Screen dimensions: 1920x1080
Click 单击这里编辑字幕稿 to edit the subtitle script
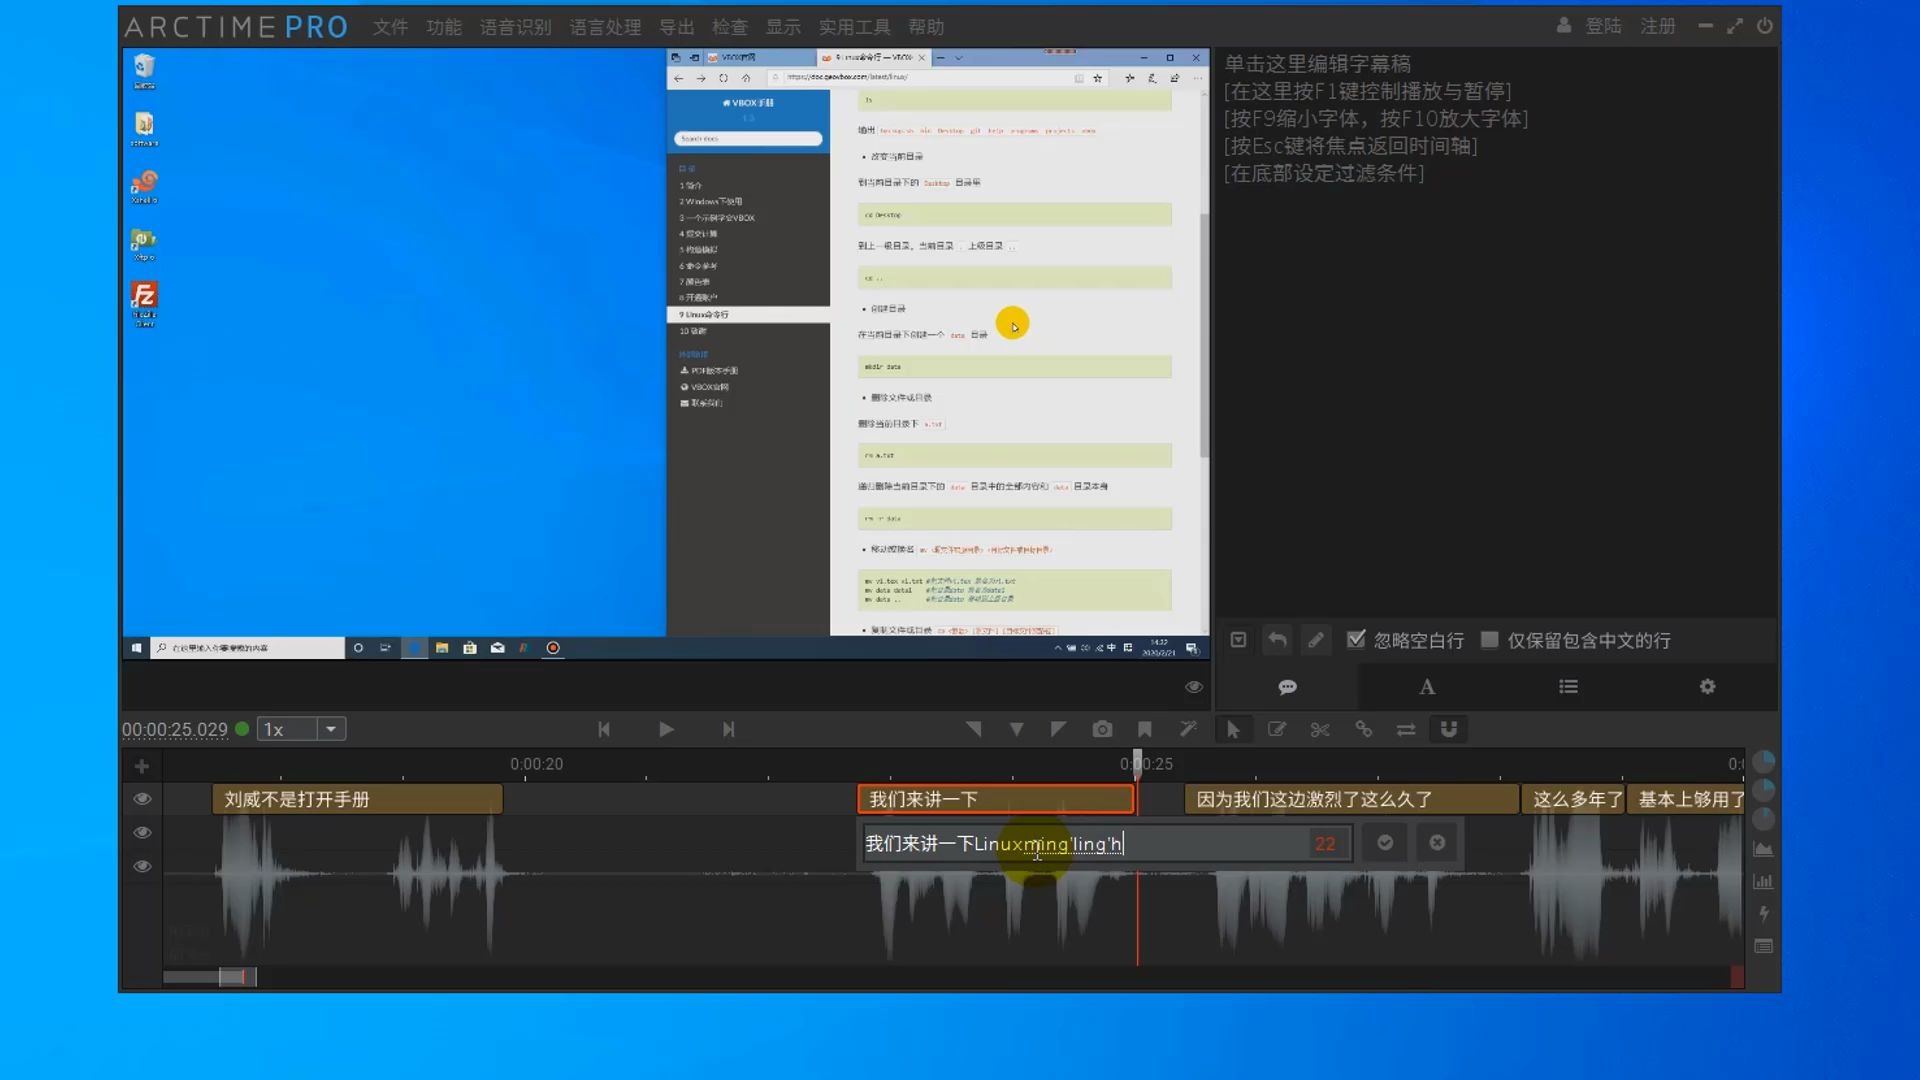1317,64
